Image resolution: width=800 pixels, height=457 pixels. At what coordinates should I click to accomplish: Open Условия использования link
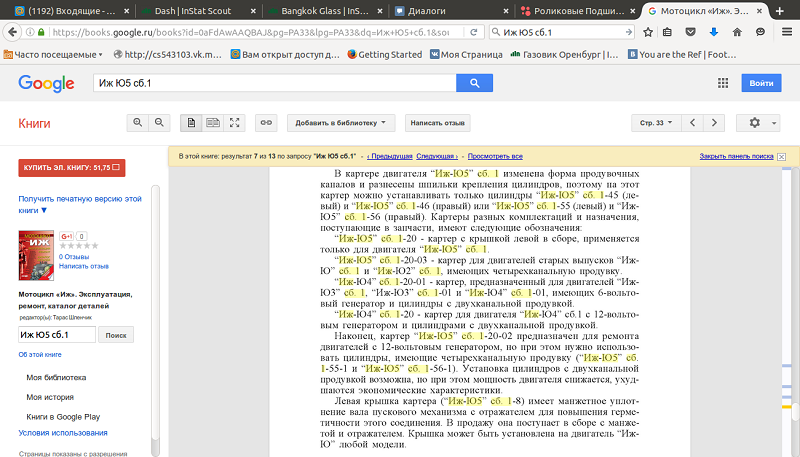pyautogui.click(x=63, y=433)
